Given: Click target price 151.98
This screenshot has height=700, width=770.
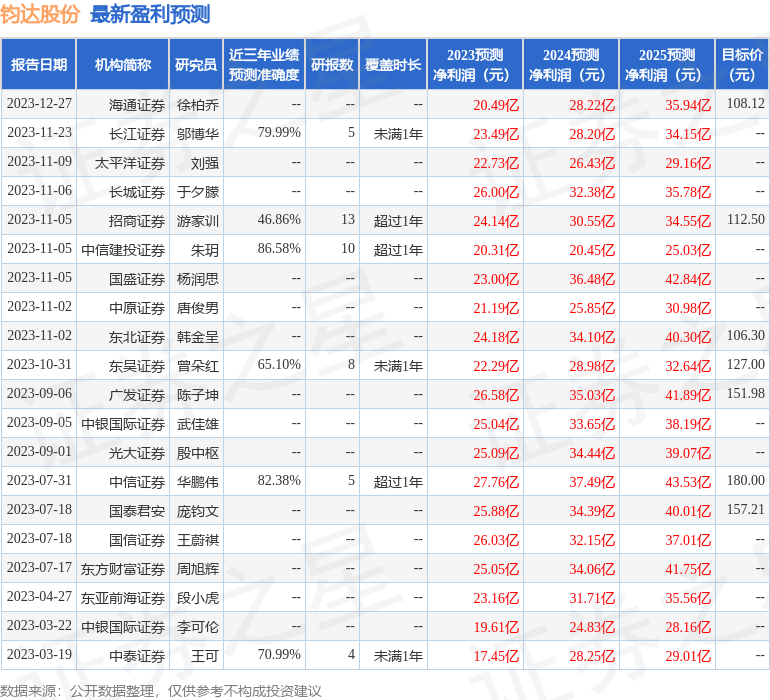Looking at the screenshot, I should click(x=745, y=393).
